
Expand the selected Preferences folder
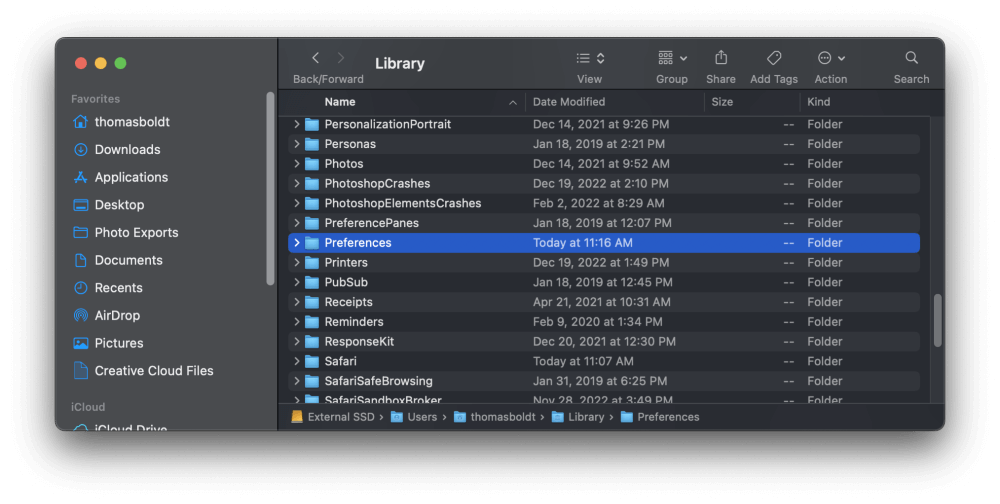point(297,243)
